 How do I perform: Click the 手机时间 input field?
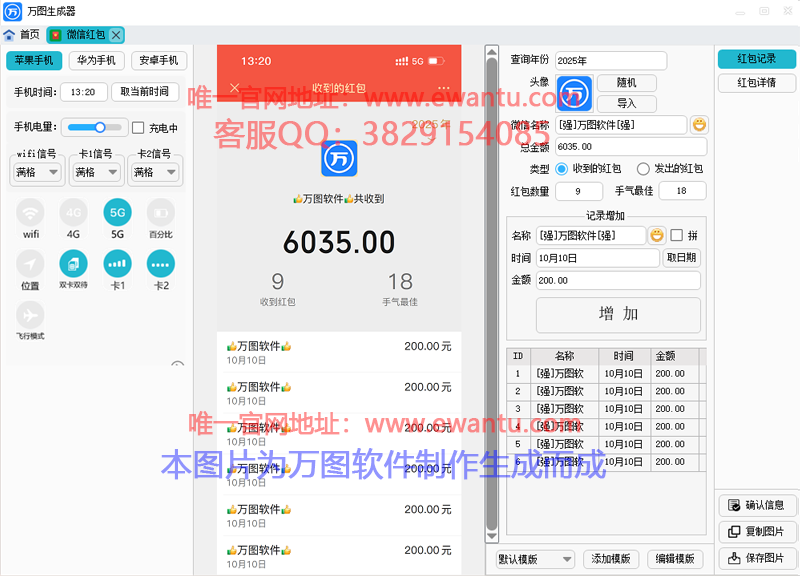point(84,92)
